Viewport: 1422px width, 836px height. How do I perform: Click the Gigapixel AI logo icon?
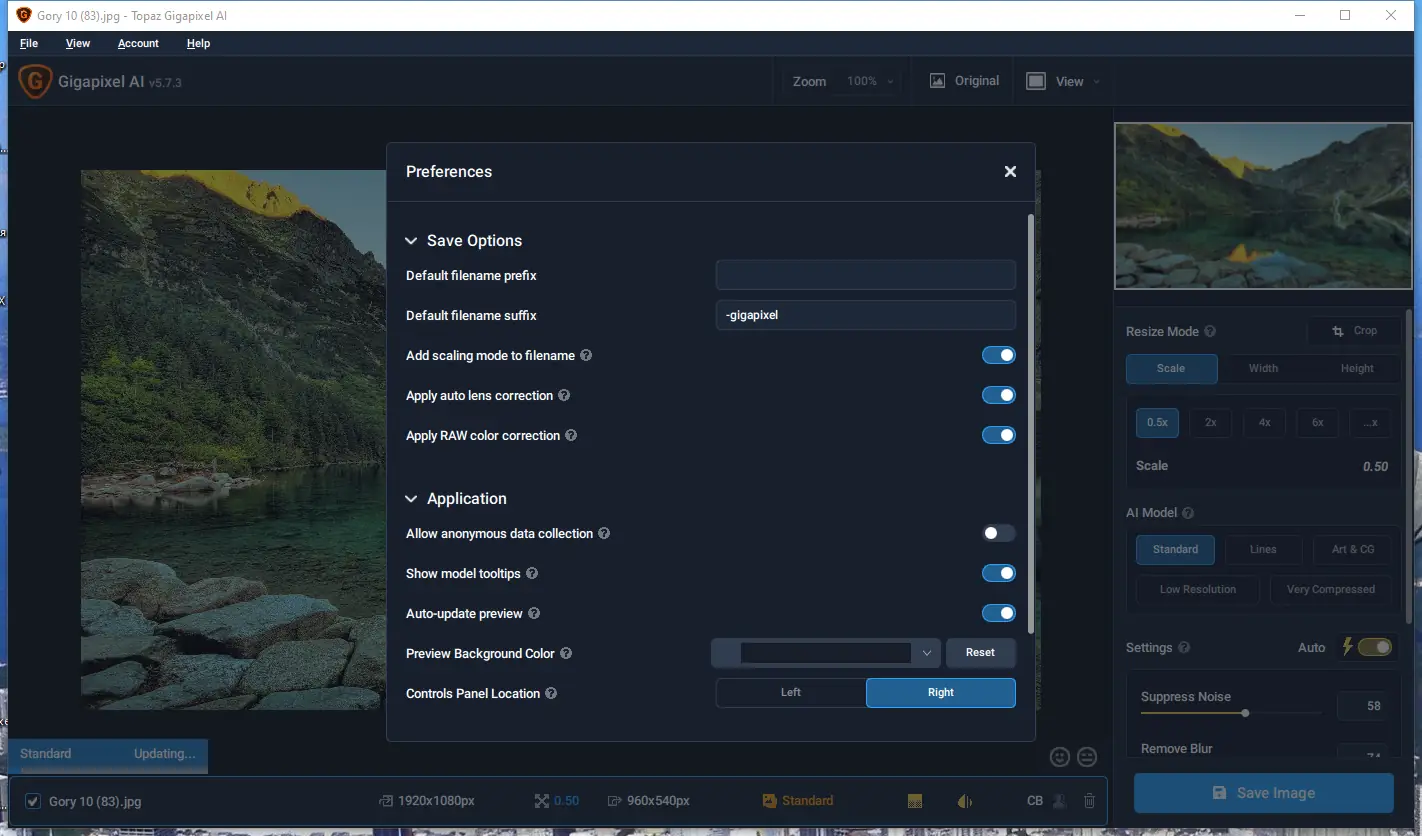tap(35, 81)
